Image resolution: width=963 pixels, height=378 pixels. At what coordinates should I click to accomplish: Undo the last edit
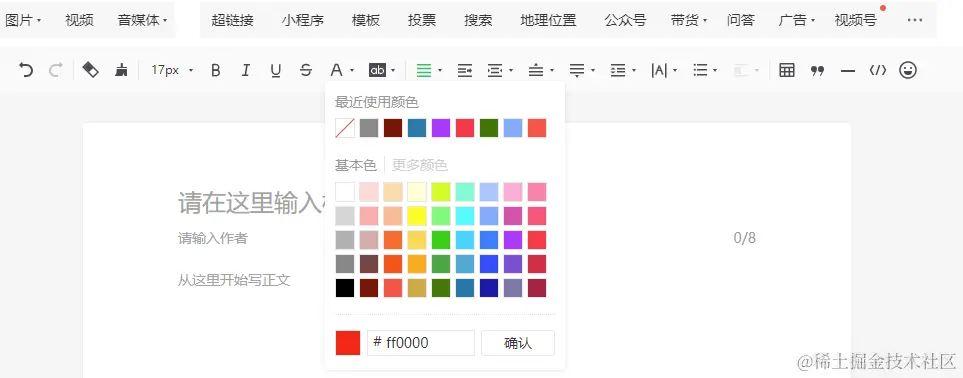(x=26, y=70)
